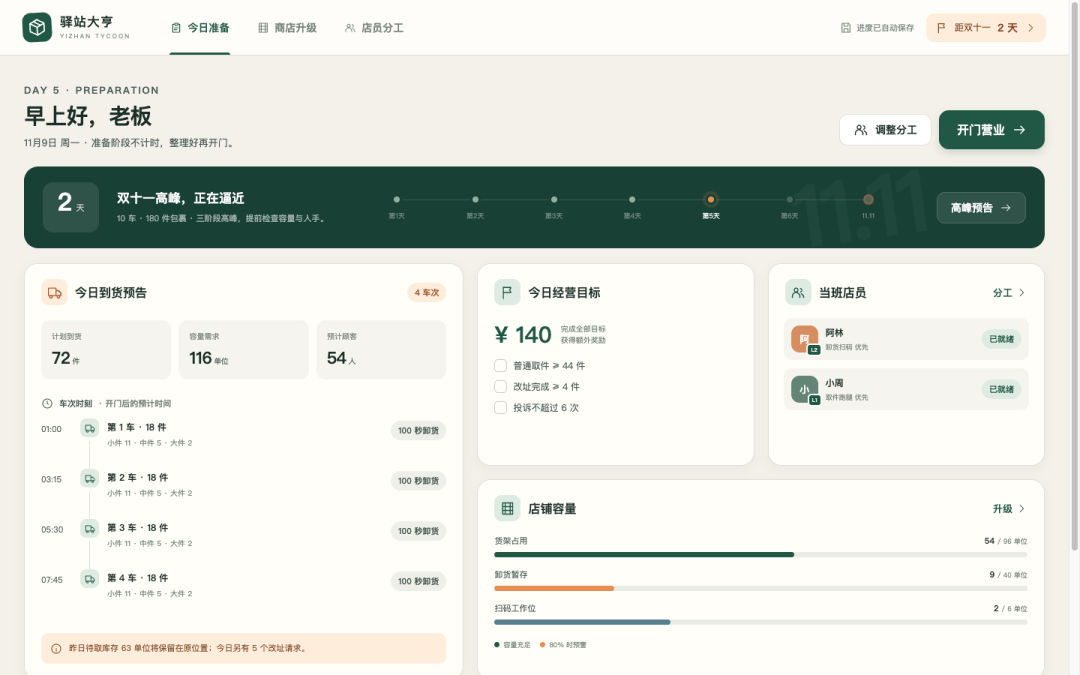Open the 距双十一 2 天 countdown pill
This screenshot has height=675, width=1080.
(x=986, y=28)
